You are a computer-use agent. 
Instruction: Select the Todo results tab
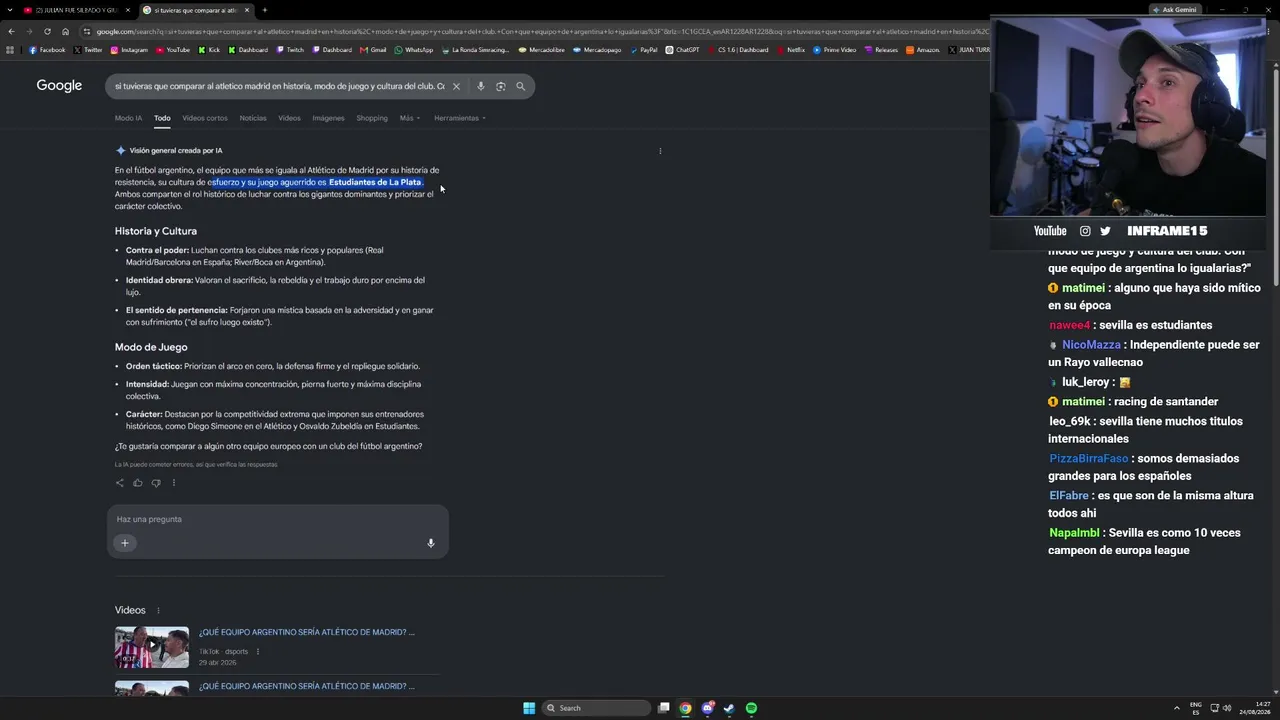pyautogui.click(x=162, y=118)
